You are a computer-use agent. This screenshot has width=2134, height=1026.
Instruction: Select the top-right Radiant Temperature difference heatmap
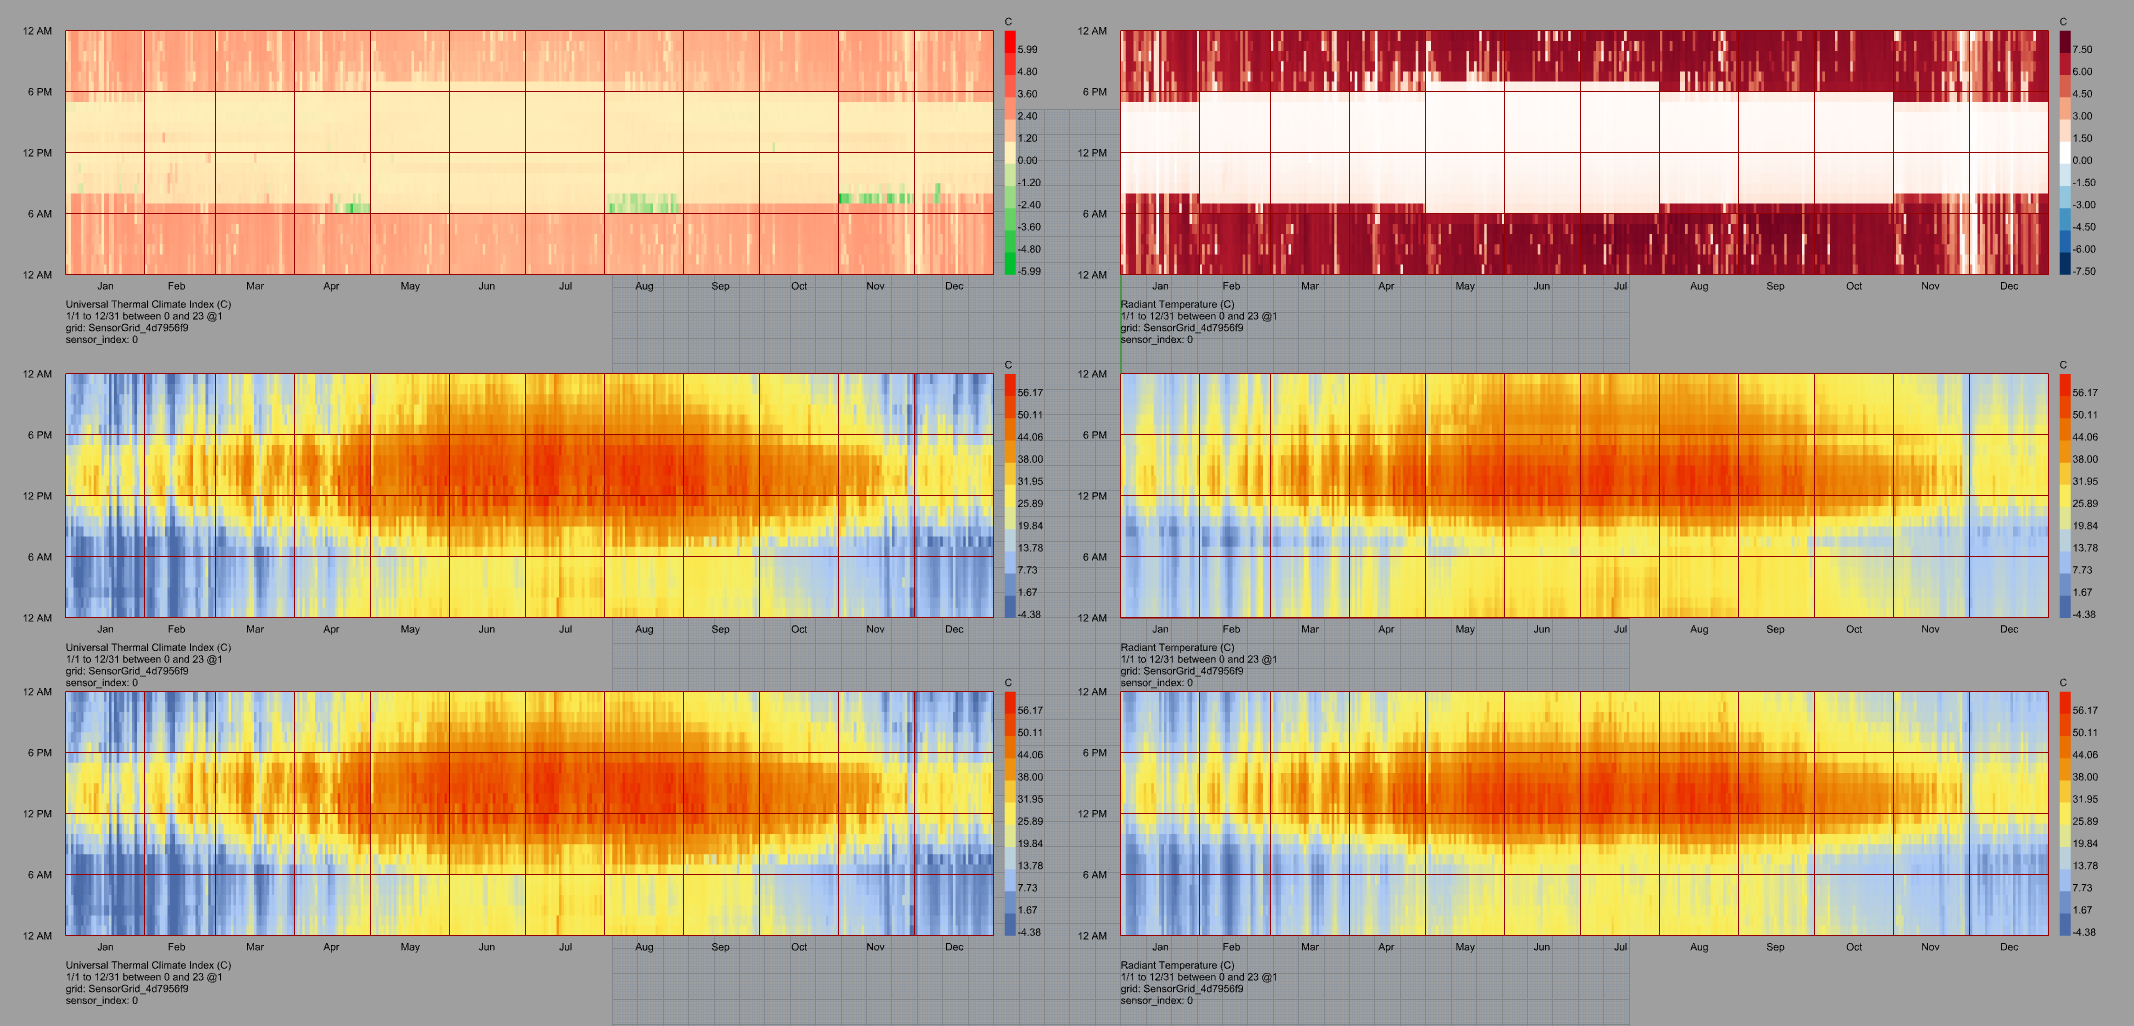(1584, 152)
